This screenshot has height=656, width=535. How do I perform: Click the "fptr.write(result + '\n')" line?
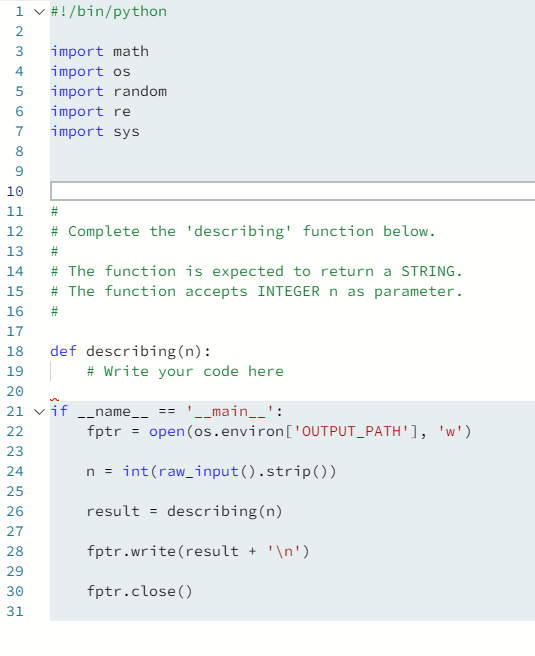198,551
